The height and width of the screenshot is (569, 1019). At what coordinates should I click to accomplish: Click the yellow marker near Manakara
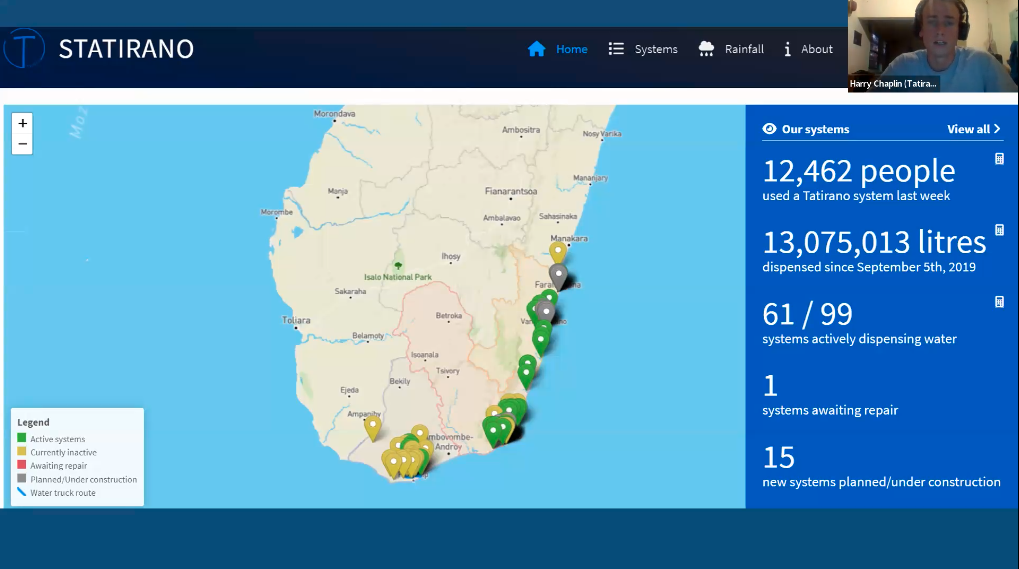click(558, 252)
